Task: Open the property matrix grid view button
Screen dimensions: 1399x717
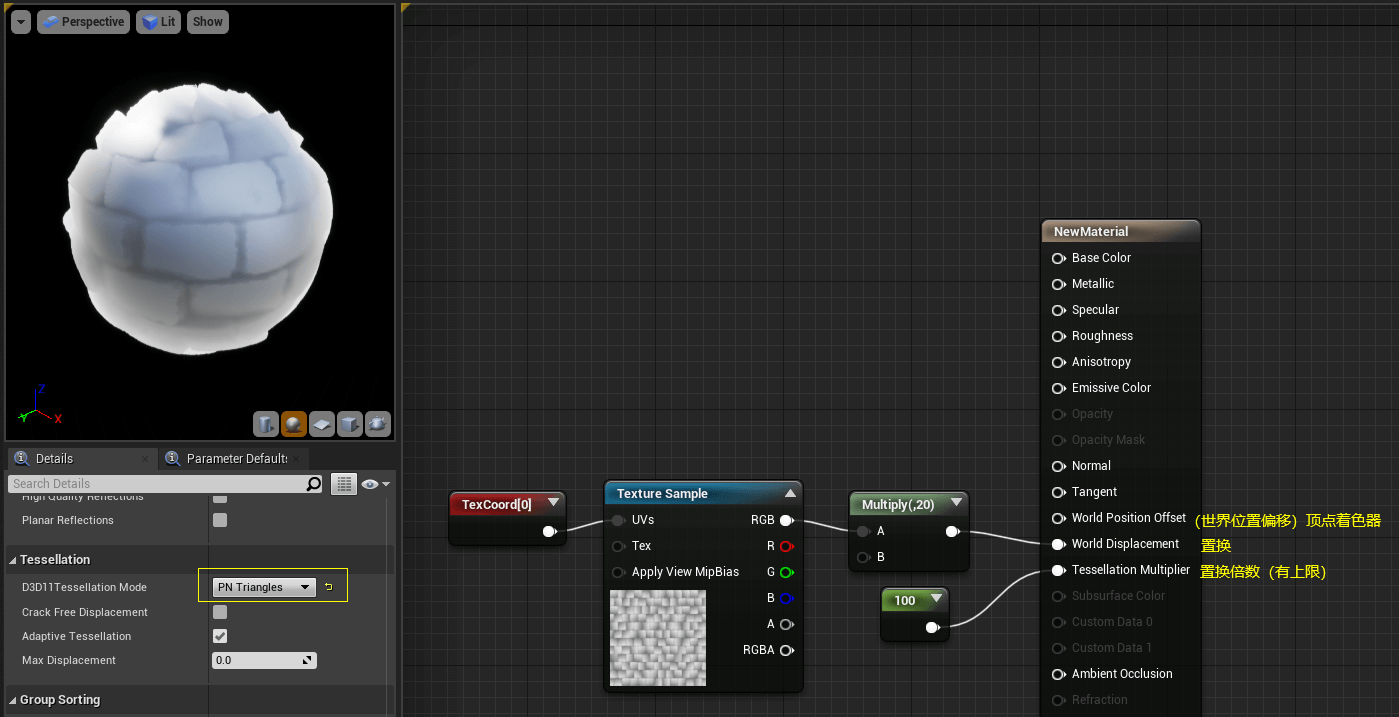Action: tap(344, 484)
